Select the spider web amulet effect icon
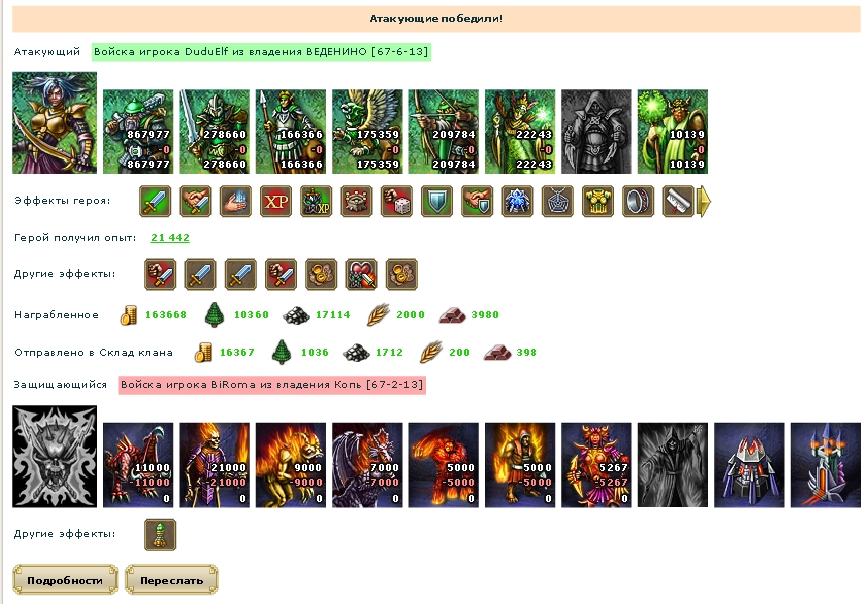This screenshot has width=866, height=604. tap(557, 201)
